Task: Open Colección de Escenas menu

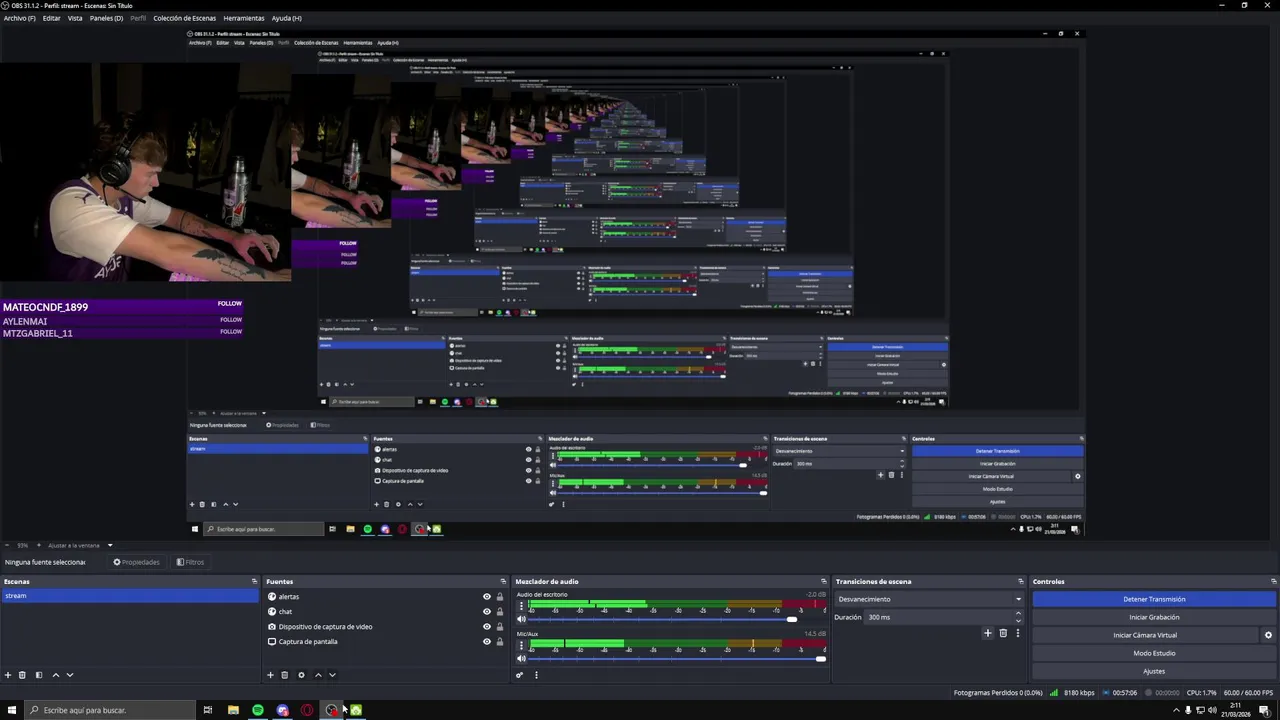Action: 184,18
